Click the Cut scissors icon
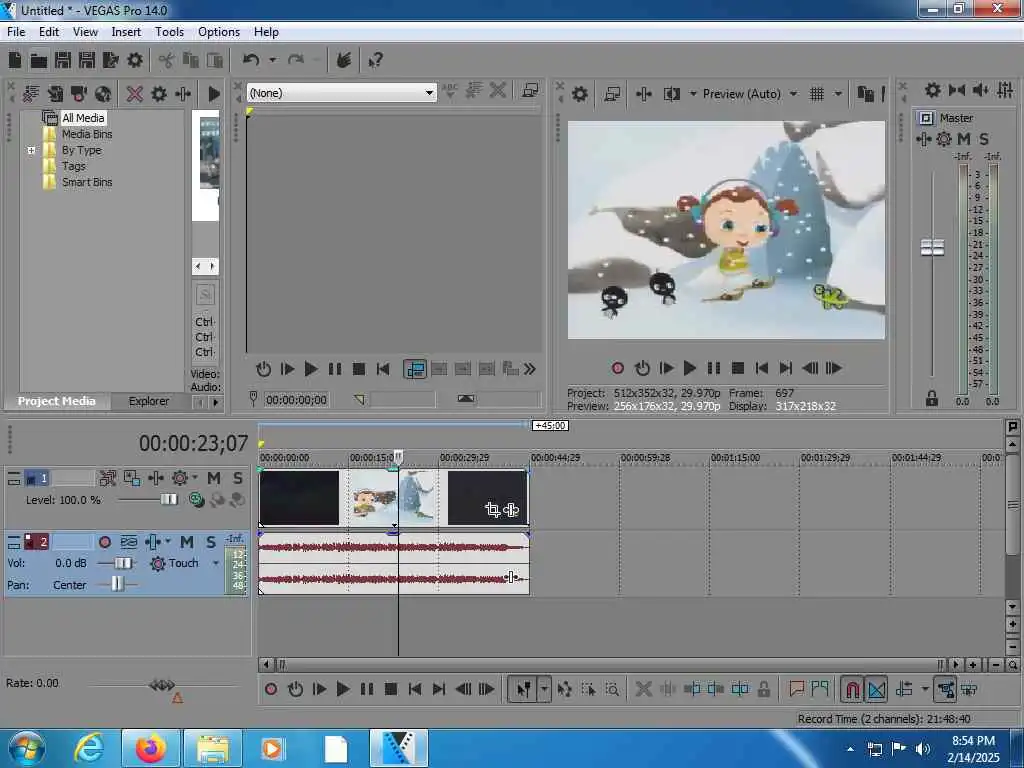This screenshot has height=768, width=1024. pos(167,61)
